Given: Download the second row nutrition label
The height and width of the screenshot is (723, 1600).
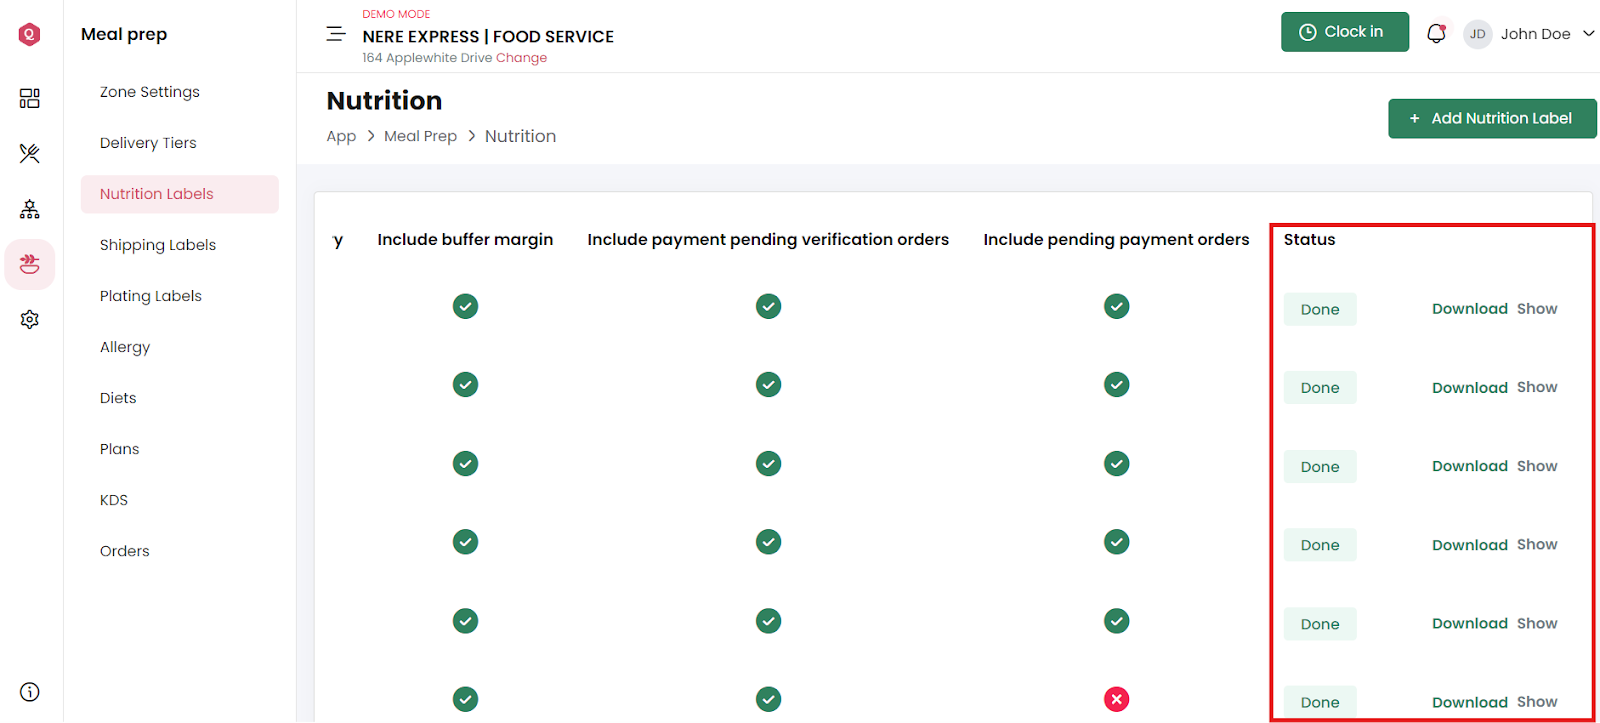Looking at the screenshot, I should [x=1470, y=388].
